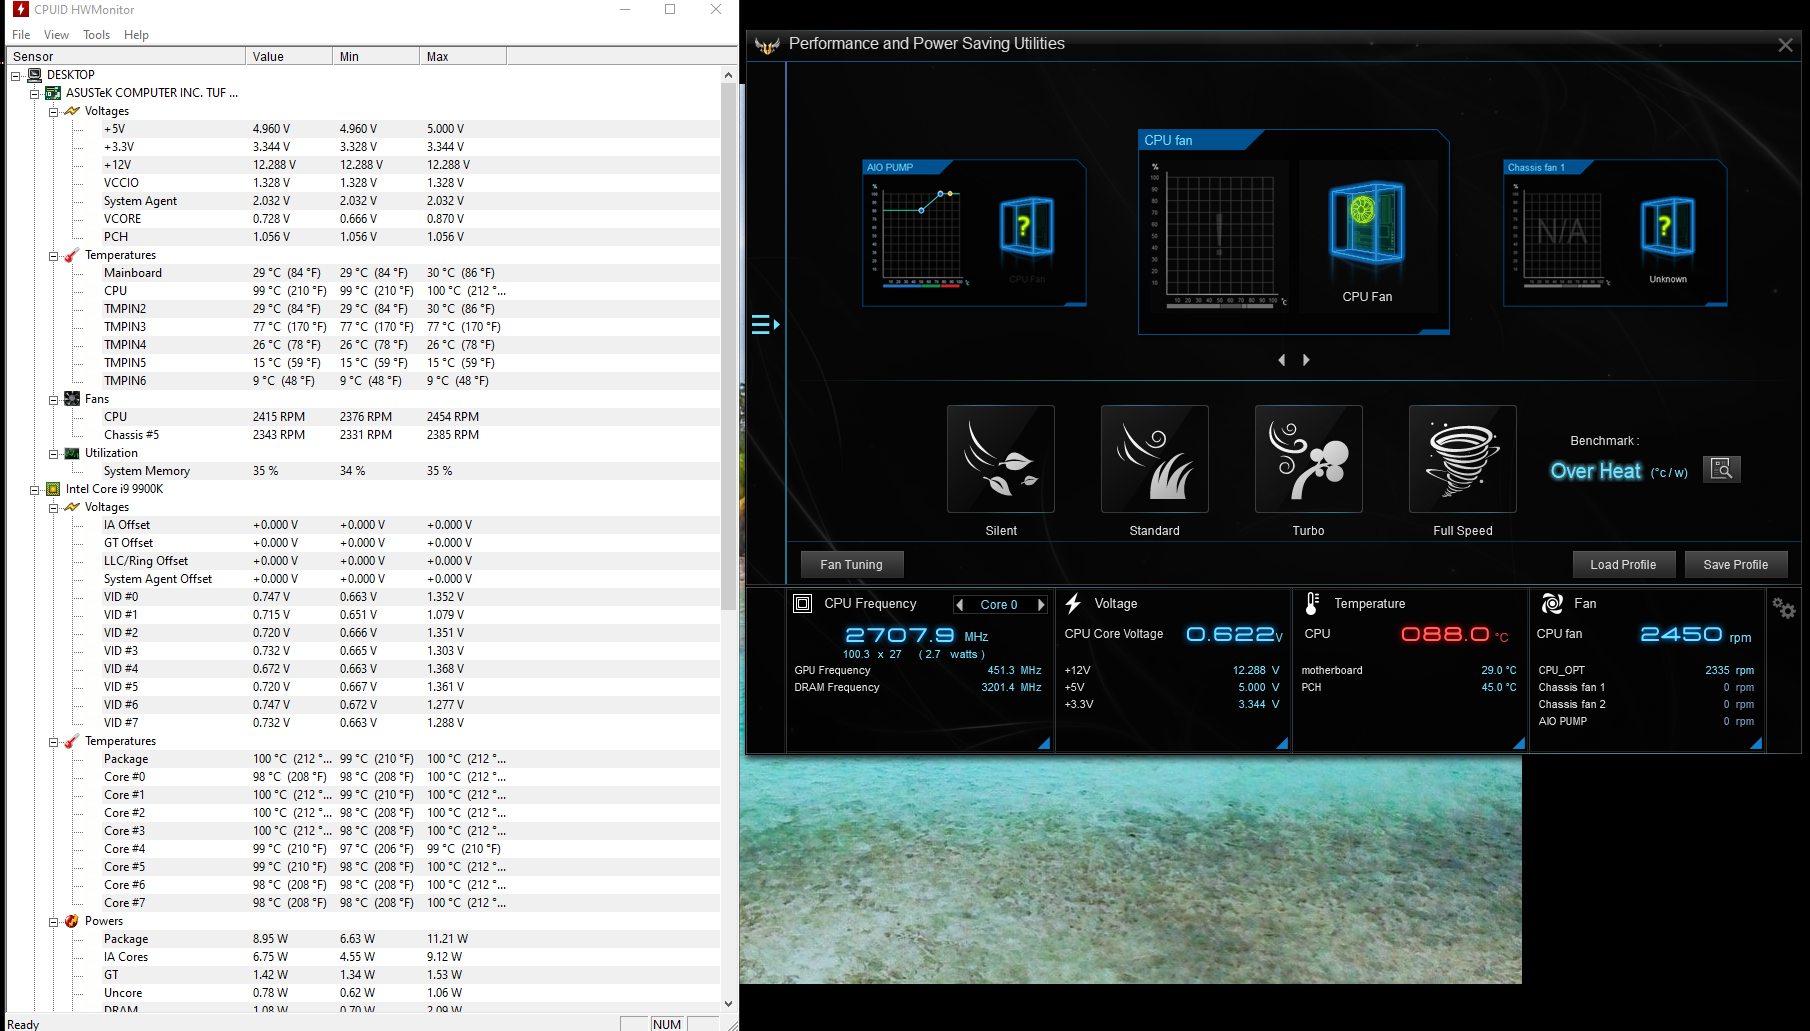Select the AIO PUMP fan card
Viewport: 1810px width, 1031px height.
(975, 232)
